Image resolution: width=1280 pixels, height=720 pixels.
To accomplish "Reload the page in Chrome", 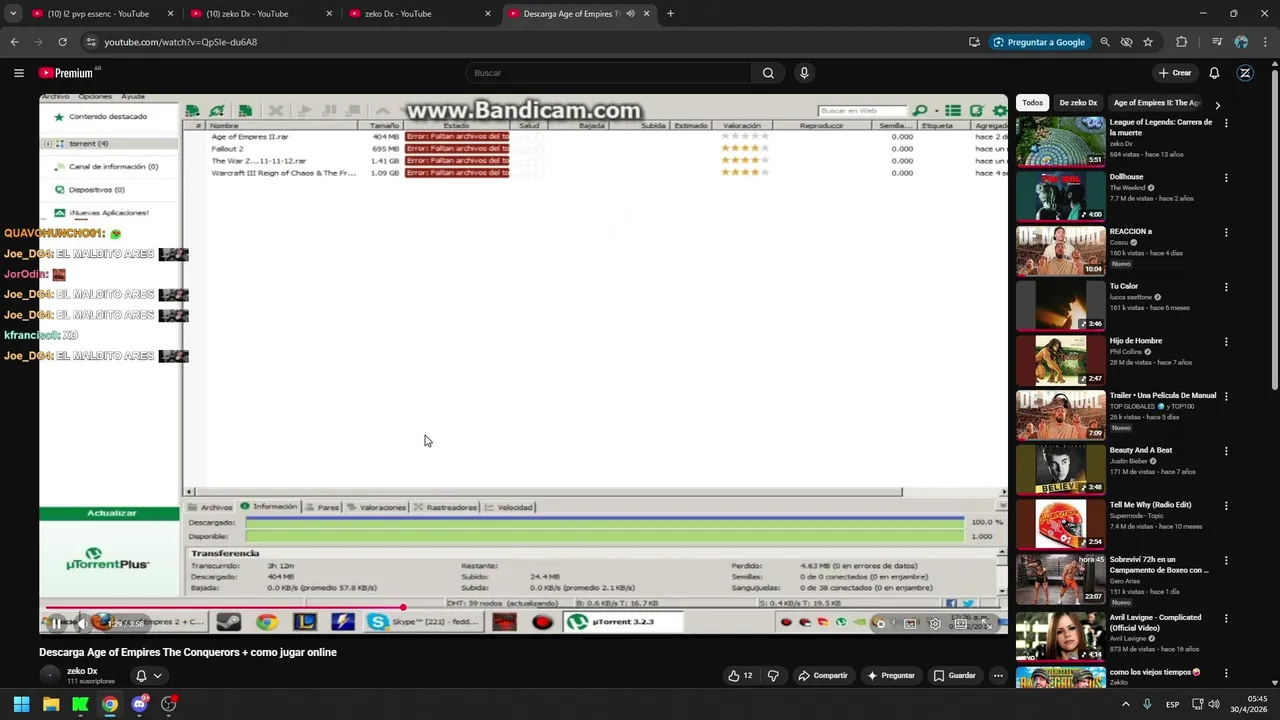I will coord(62,42).
